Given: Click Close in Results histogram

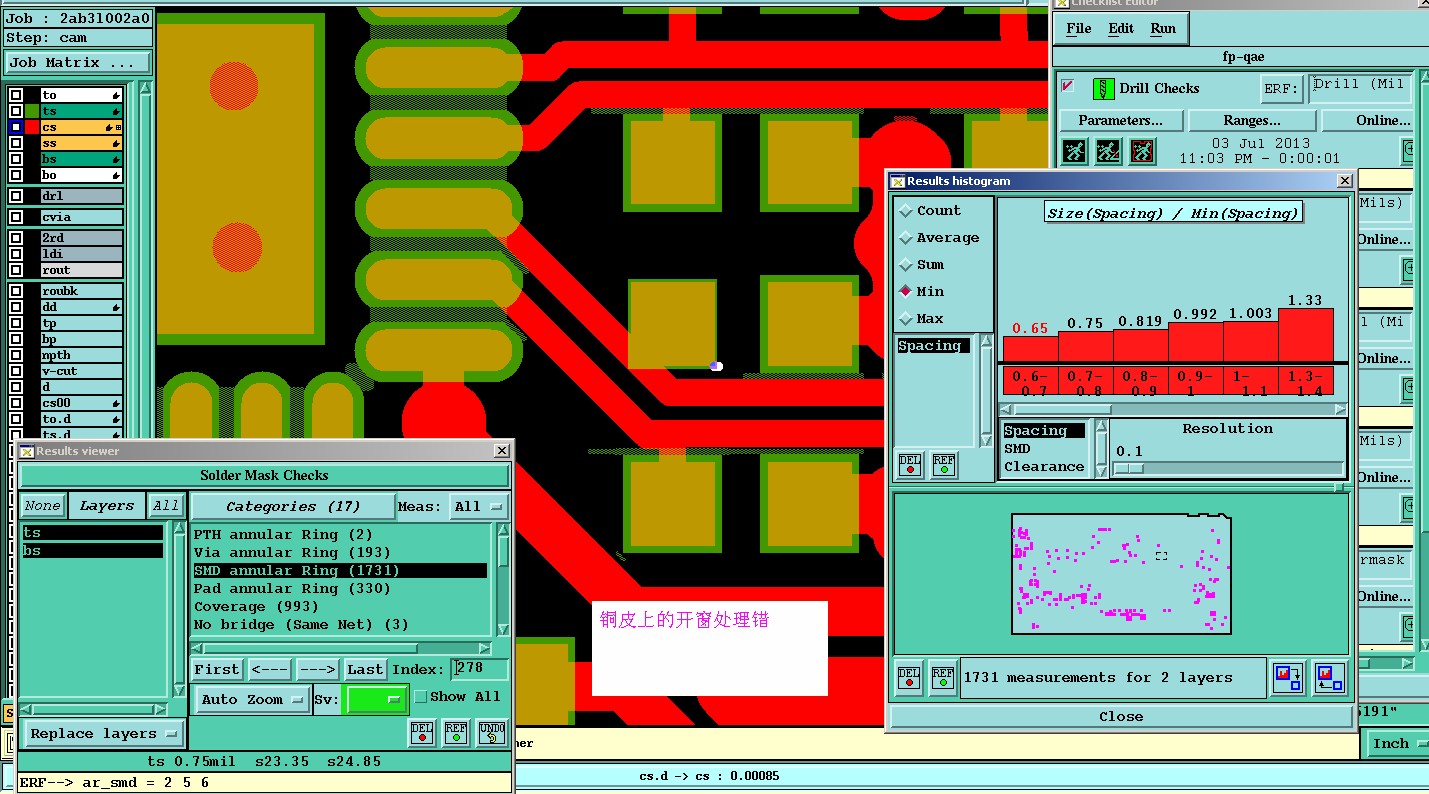Looking at the screenshot, I should (x=1120, y=716).
